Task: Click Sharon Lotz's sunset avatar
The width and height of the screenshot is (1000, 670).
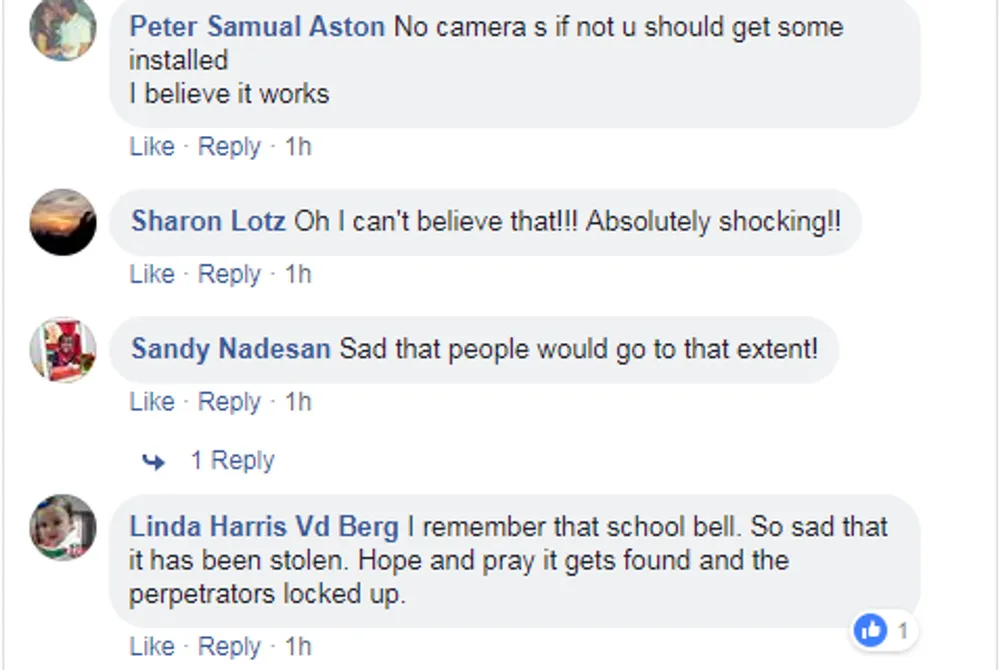Action: (63, 221)
